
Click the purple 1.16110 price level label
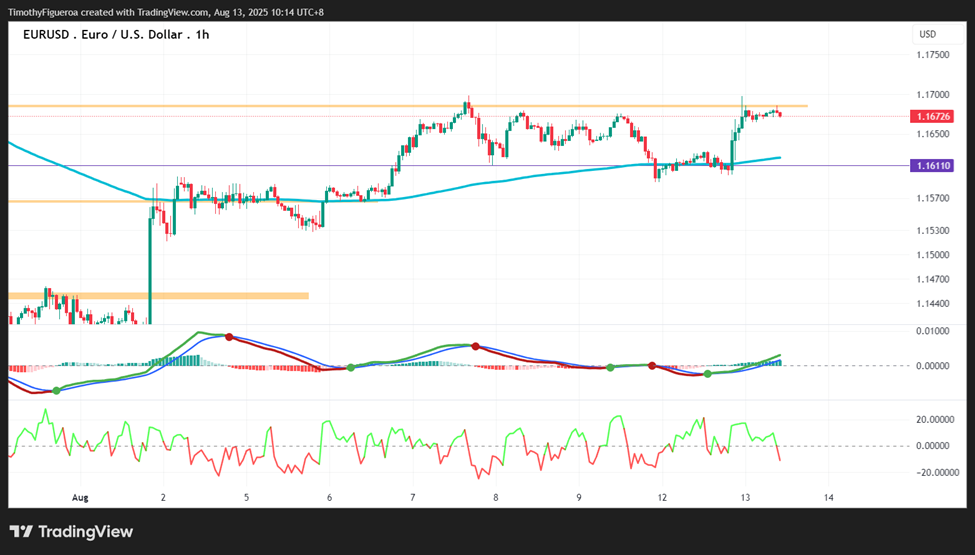tap(931, 165)
